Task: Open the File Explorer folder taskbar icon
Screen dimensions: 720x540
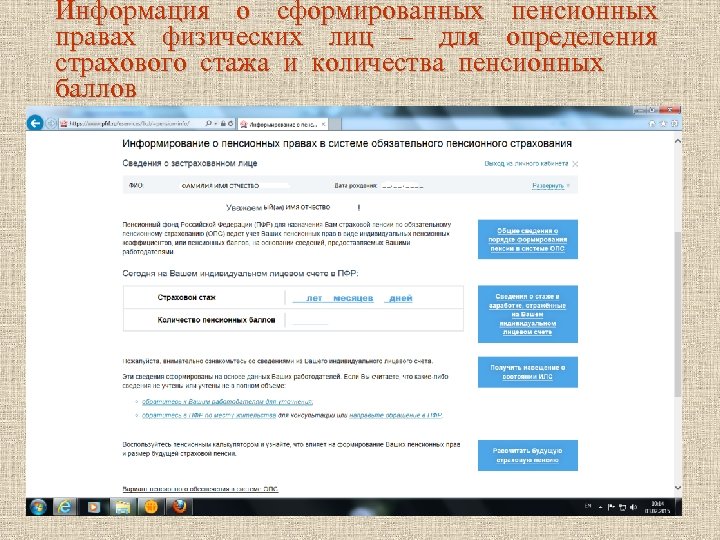Action: pyautogui.click(x=123, y=507)
